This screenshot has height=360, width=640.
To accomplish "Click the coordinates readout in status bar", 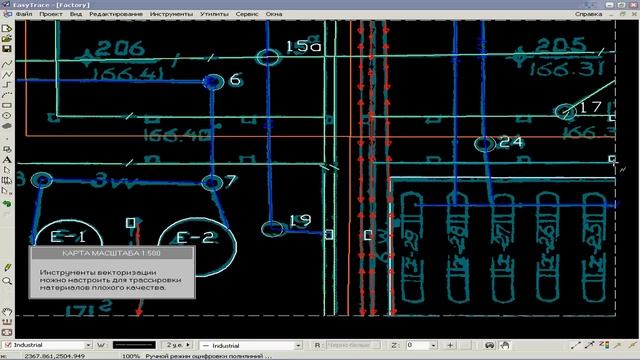I will pos(55,356).
